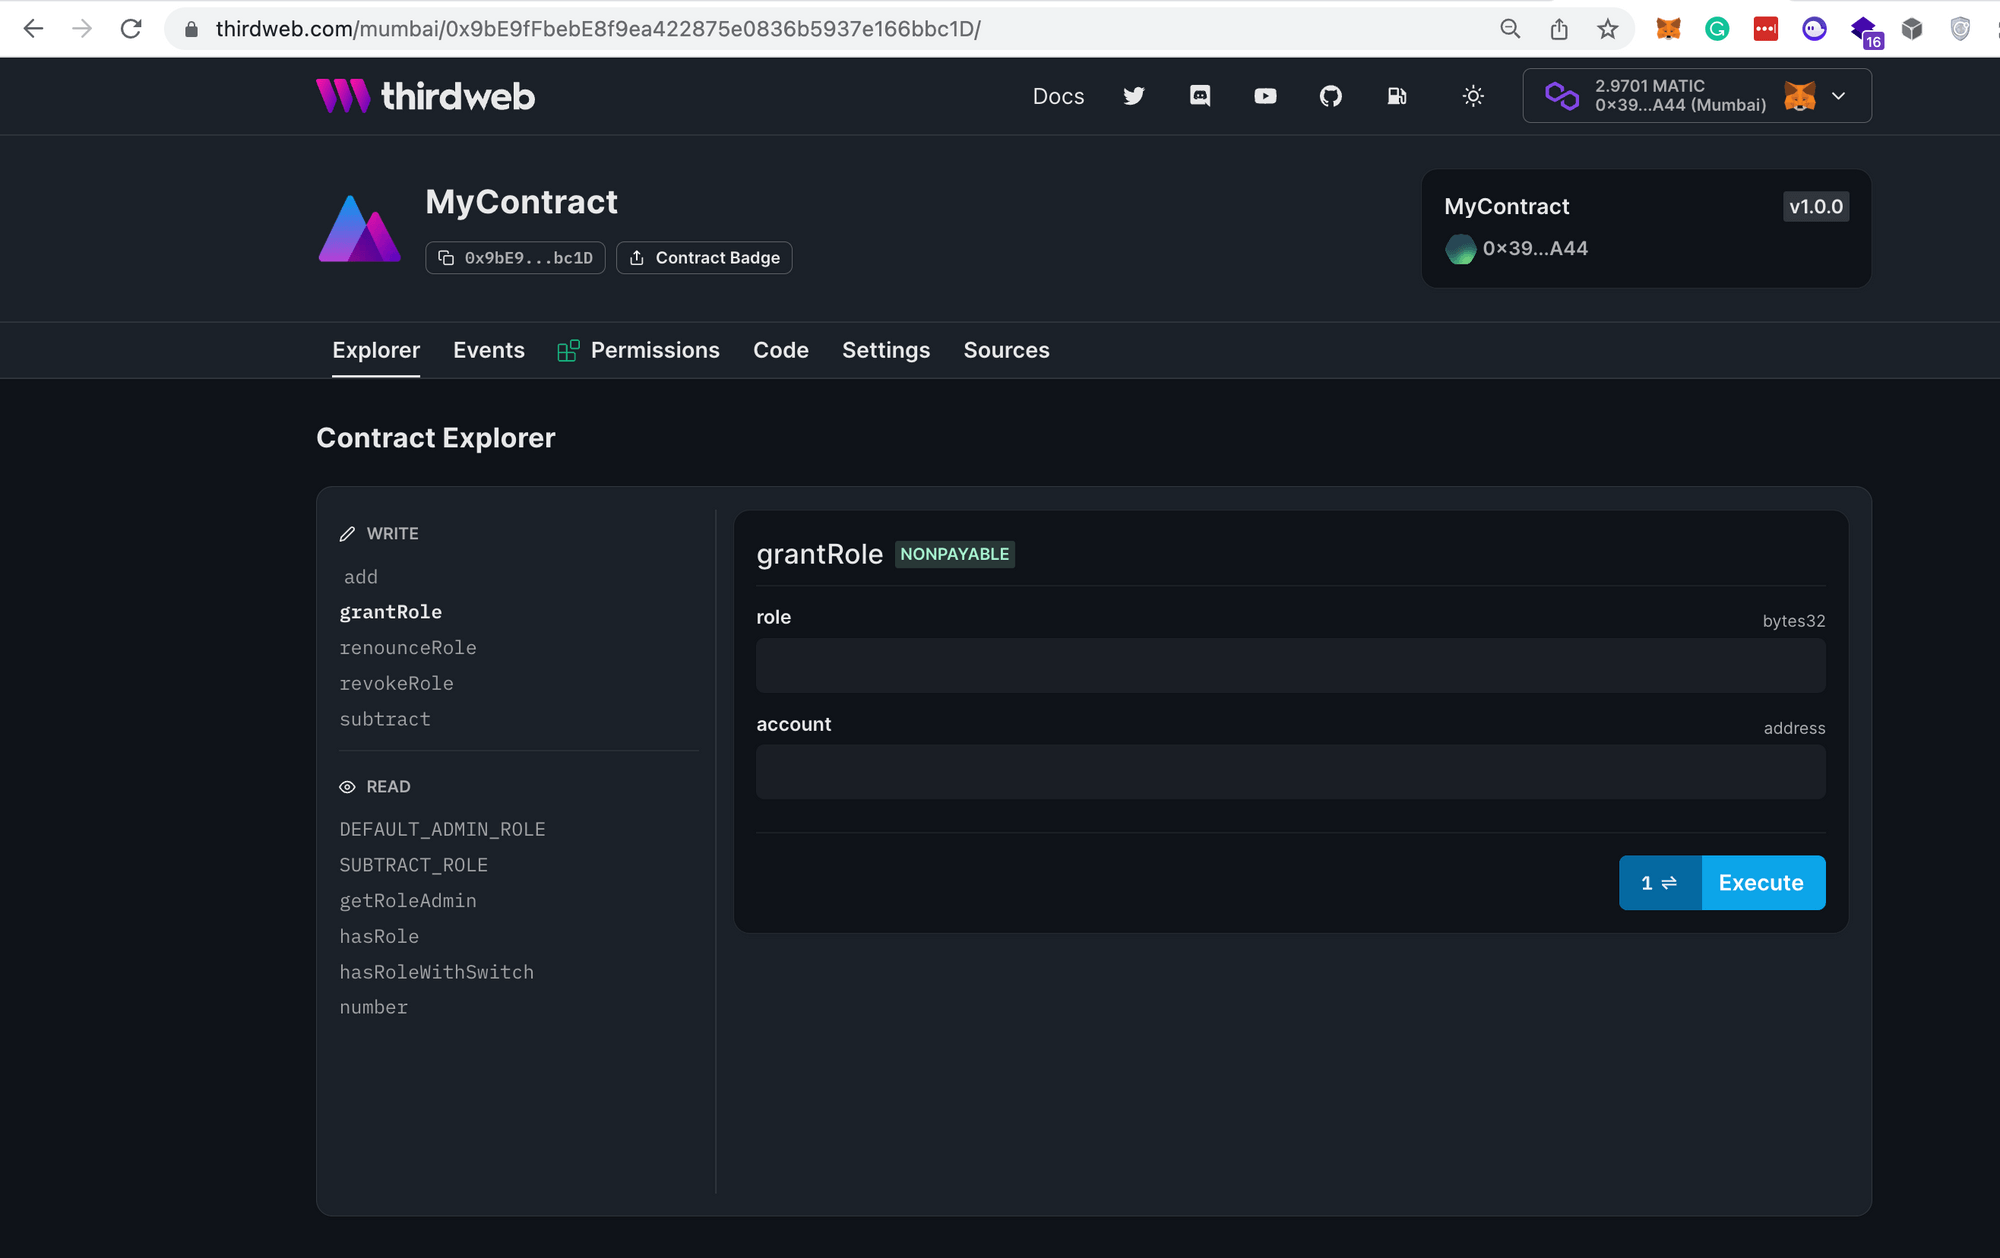Screen dimensions: 2000x1258
Task: Toggle light/dark theme sun icon
Action: [1473, 96]
